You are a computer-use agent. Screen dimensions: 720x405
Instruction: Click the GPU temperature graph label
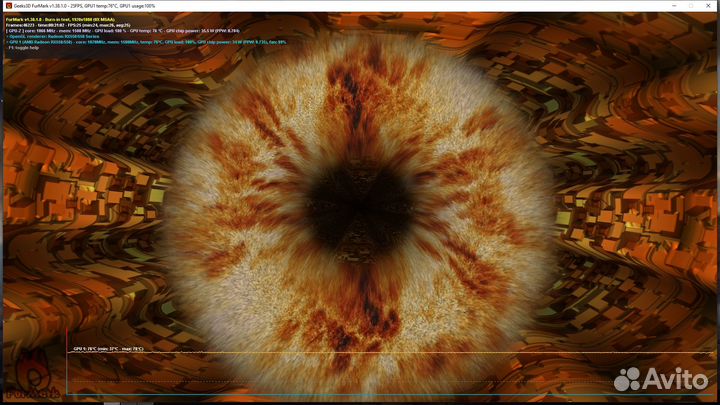tap(107, 349)
